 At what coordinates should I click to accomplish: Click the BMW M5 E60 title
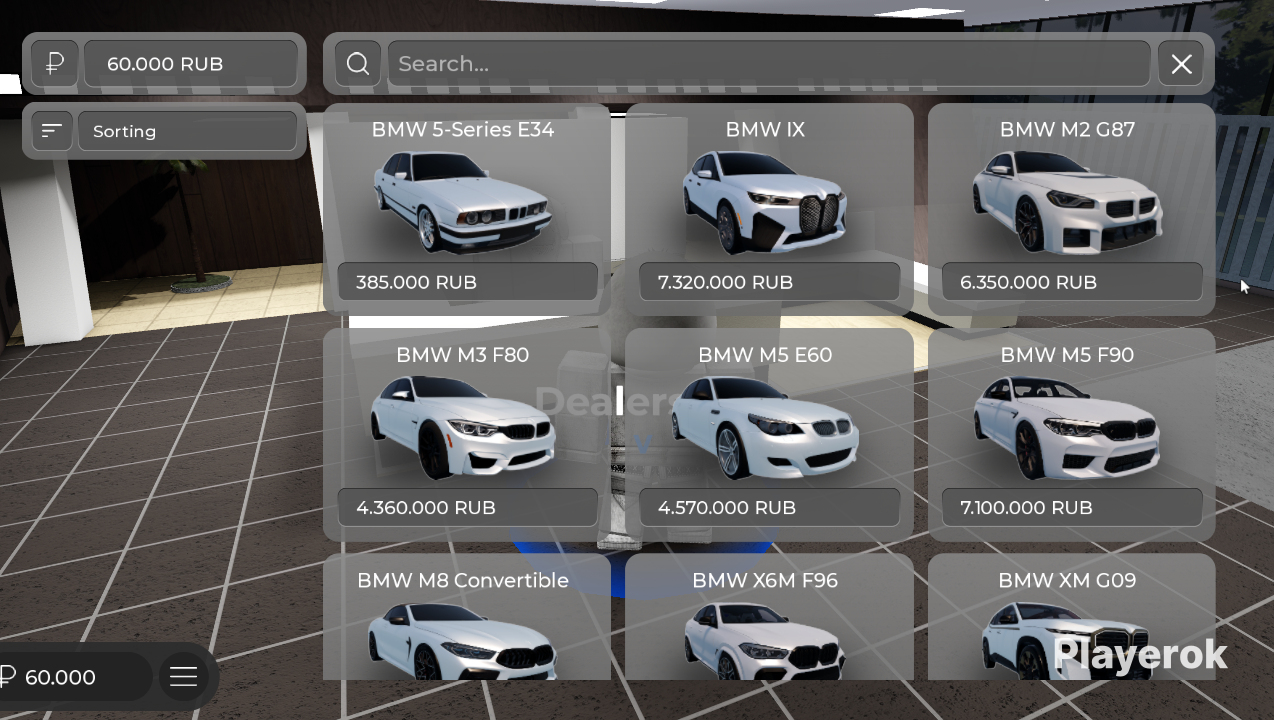pyautogui.click(x=765, y=354)
